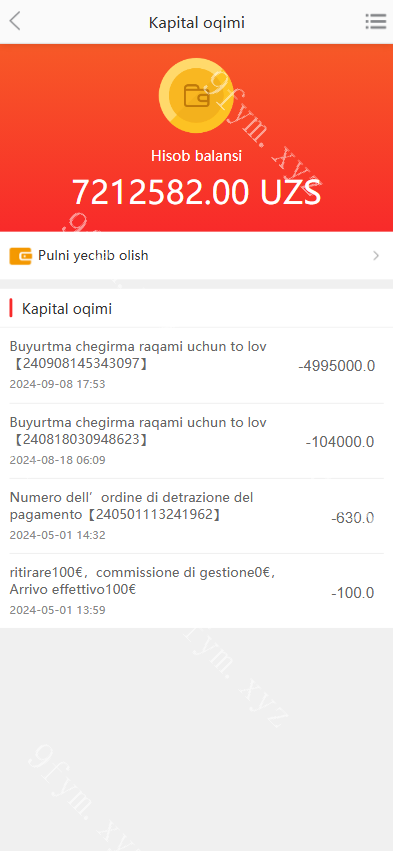Select the 2024-05-01 13:59 timestamp
Image resolution: width=393 pixels, height=851 pixels.
(x=58, y=610)
